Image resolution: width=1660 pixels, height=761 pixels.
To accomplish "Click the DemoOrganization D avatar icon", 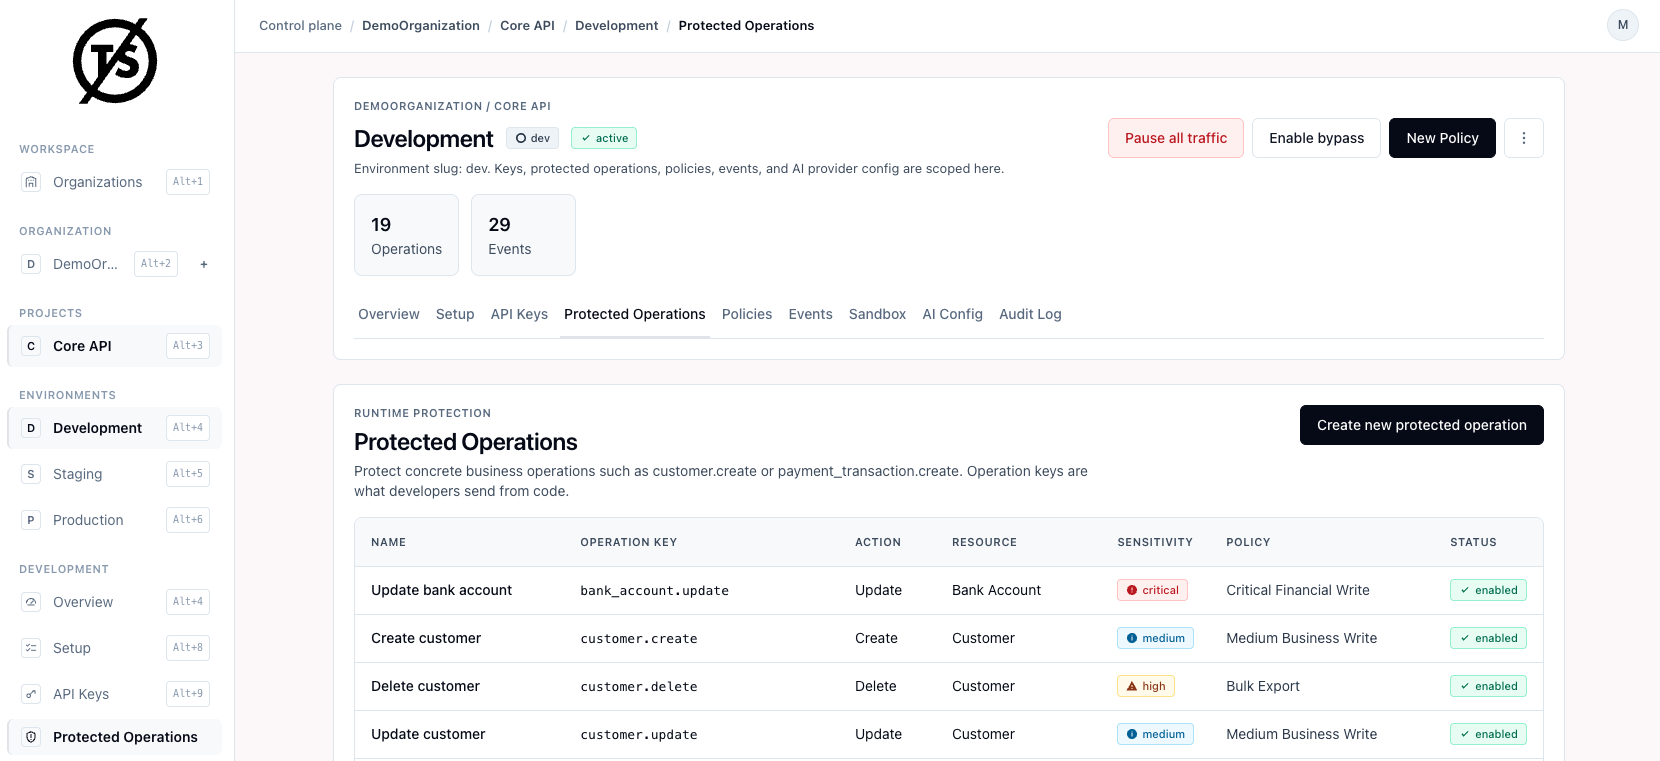I will (x=31, y=264).
